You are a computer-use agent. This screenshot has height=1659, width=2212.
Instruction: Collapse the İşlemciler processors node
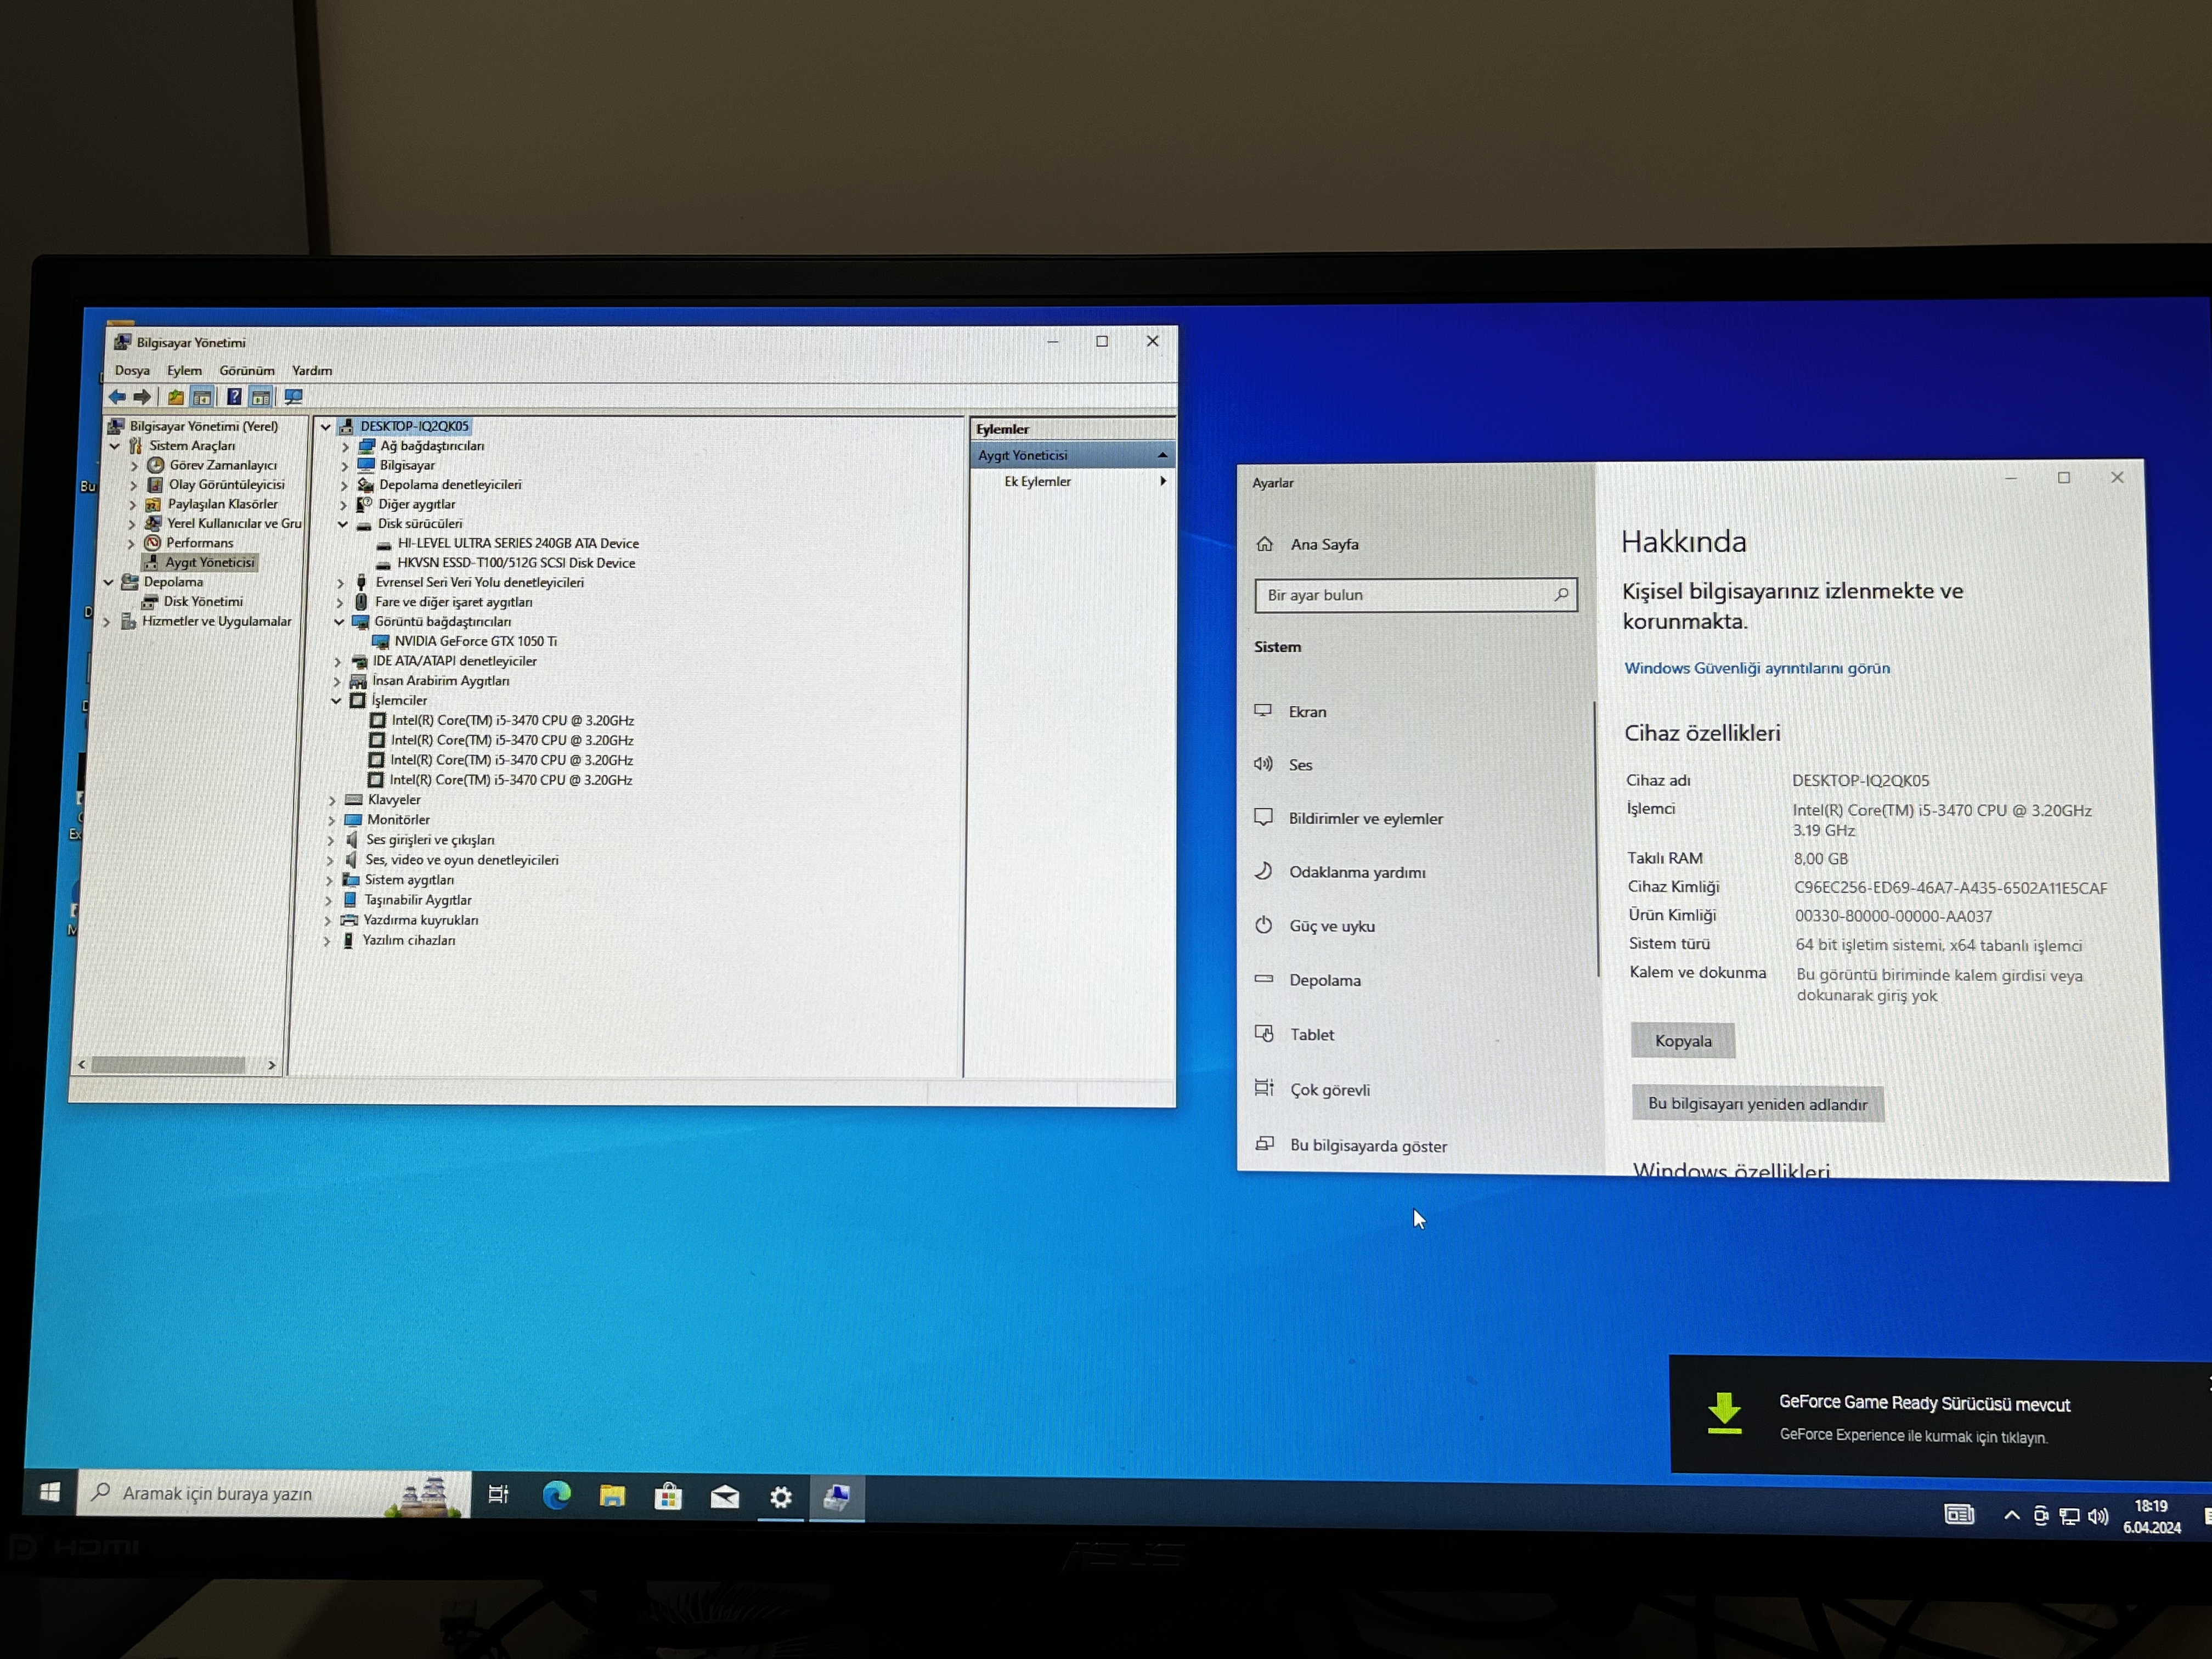(336, 701)
